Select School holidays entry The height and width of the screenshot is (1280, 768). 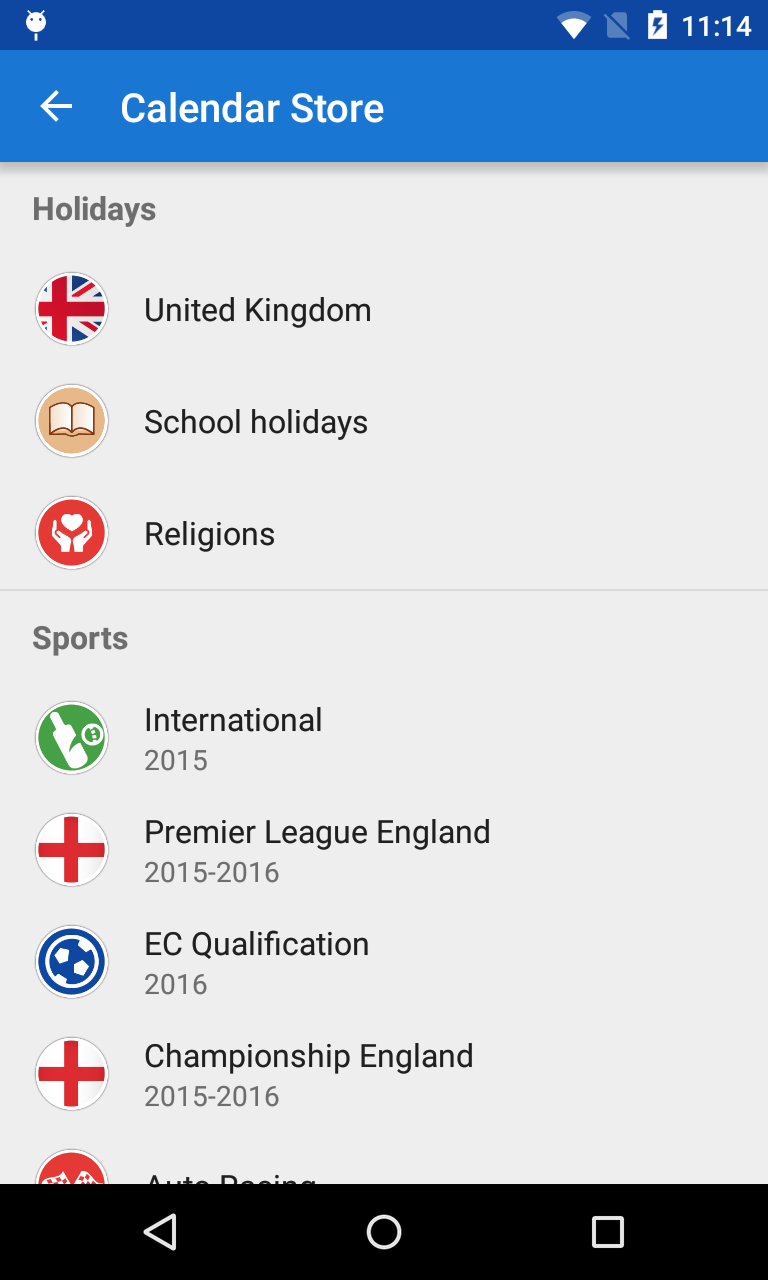pos(256,422)
